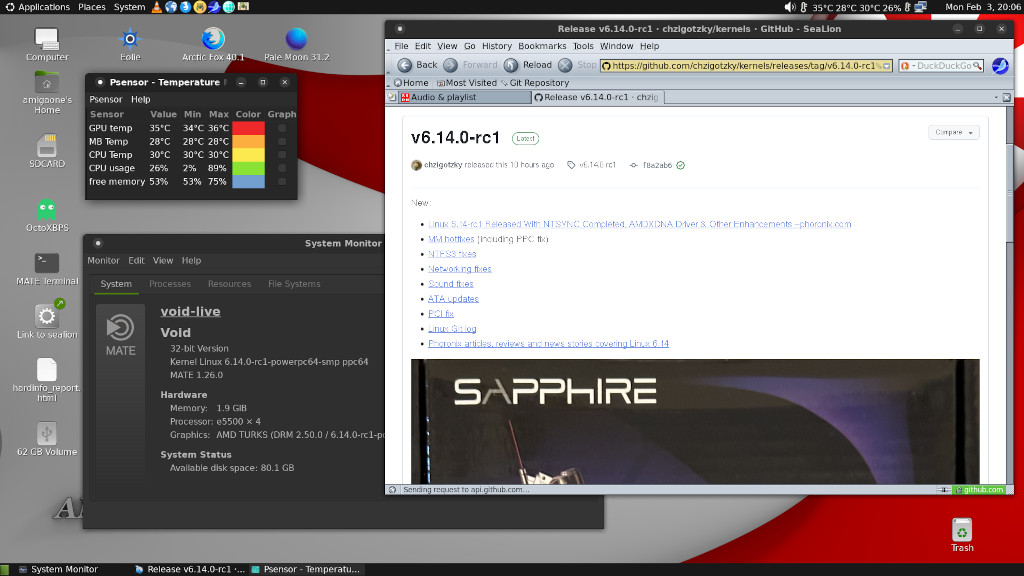
Task: Click the Reload button icon
Action: 511,65
